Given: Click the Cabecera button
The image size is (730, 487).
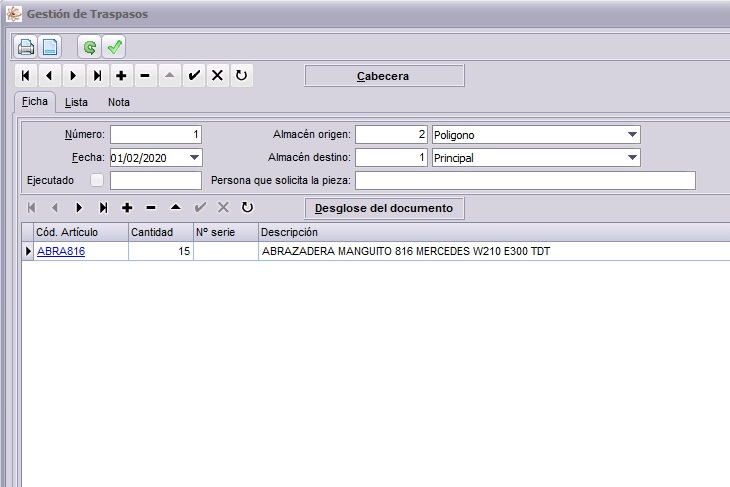Looking at the screenshot, I should coord(384,75).
